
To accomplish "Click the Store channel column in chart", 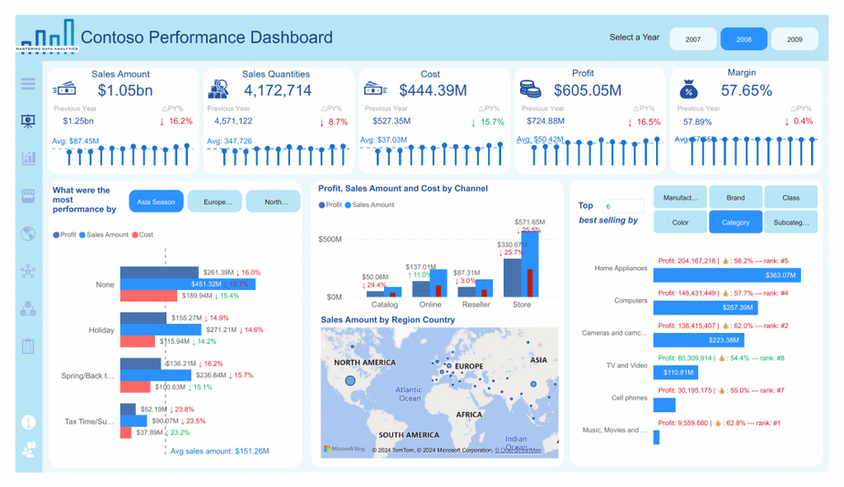I will 522,264.
